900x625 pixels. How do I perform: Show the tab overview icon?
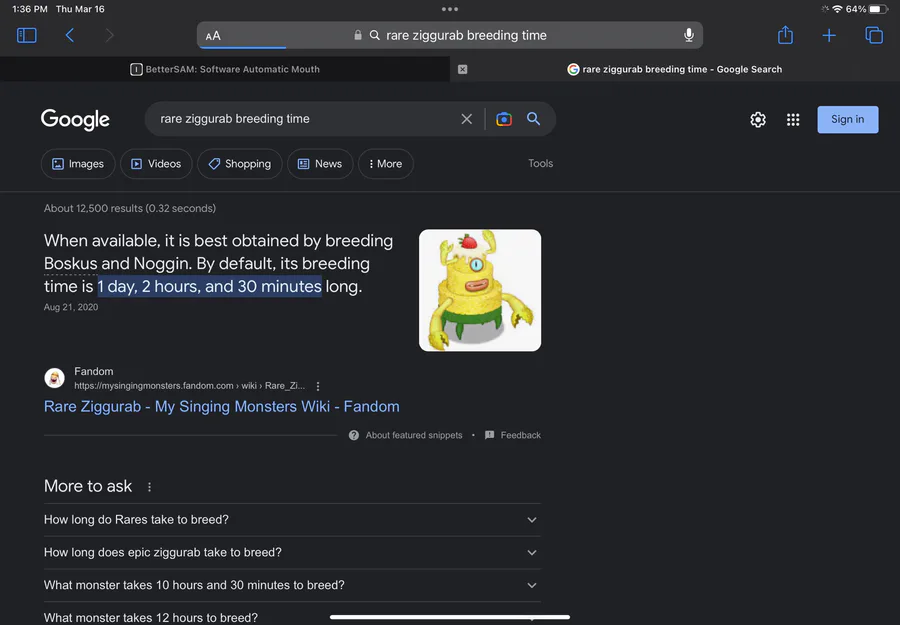874,36
